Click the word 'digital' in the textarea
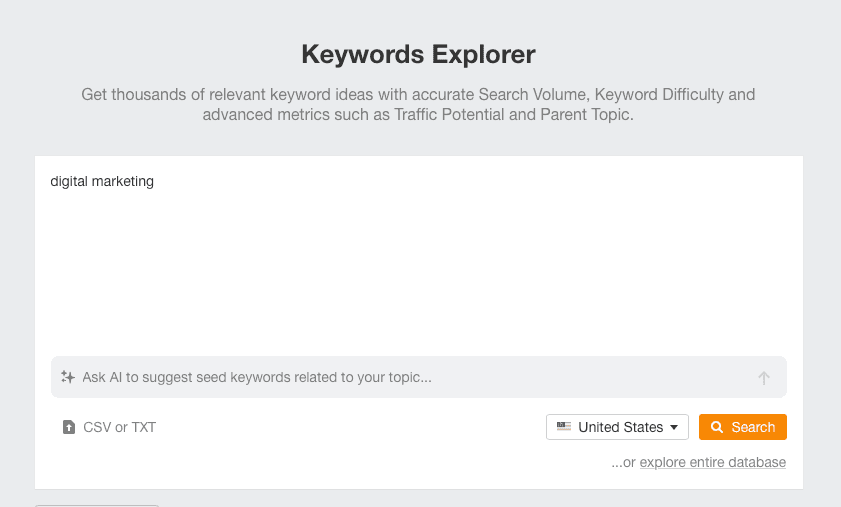The height and width of the screenshot is (507, 841). click(68, 182)
